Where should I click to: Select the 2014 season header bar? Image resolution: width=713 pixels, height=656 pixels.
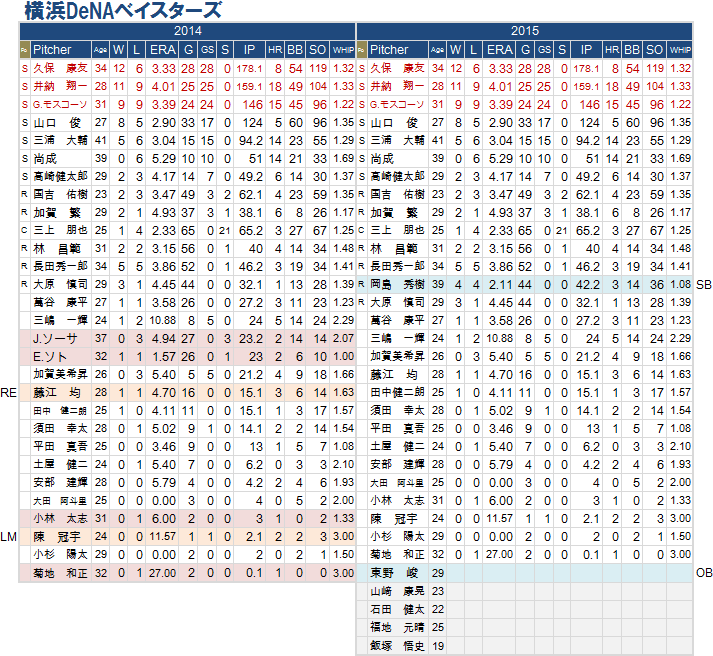pyautogui.click(x=187, y=31)
